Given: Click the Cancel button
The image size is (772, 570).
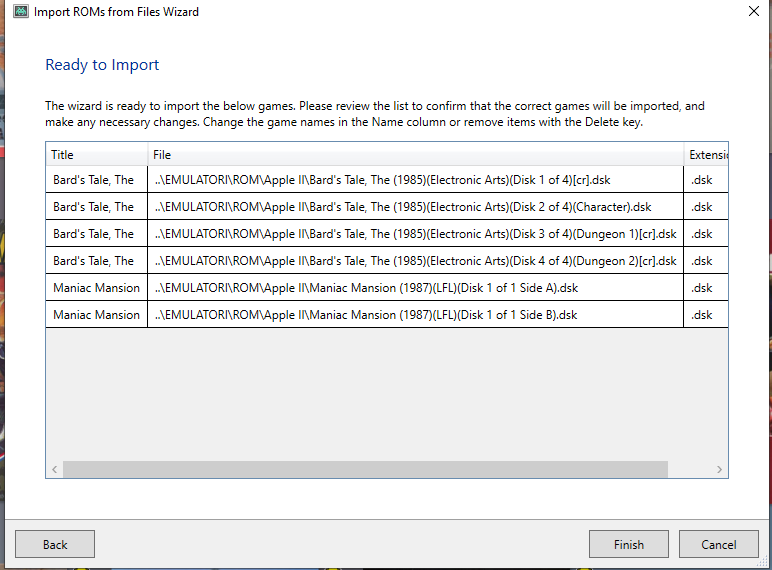Looking at the screenshot, I should pyautogui.click(x=719, y=544).
